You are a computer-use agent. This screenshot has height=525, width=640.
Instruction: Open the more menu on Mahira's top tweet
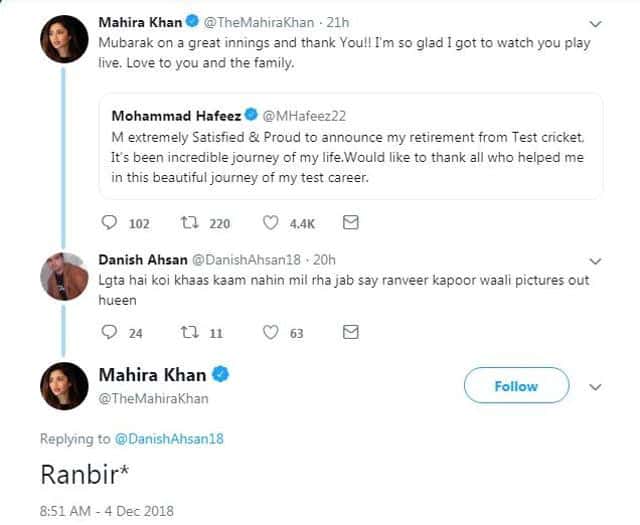pos(597,22)
